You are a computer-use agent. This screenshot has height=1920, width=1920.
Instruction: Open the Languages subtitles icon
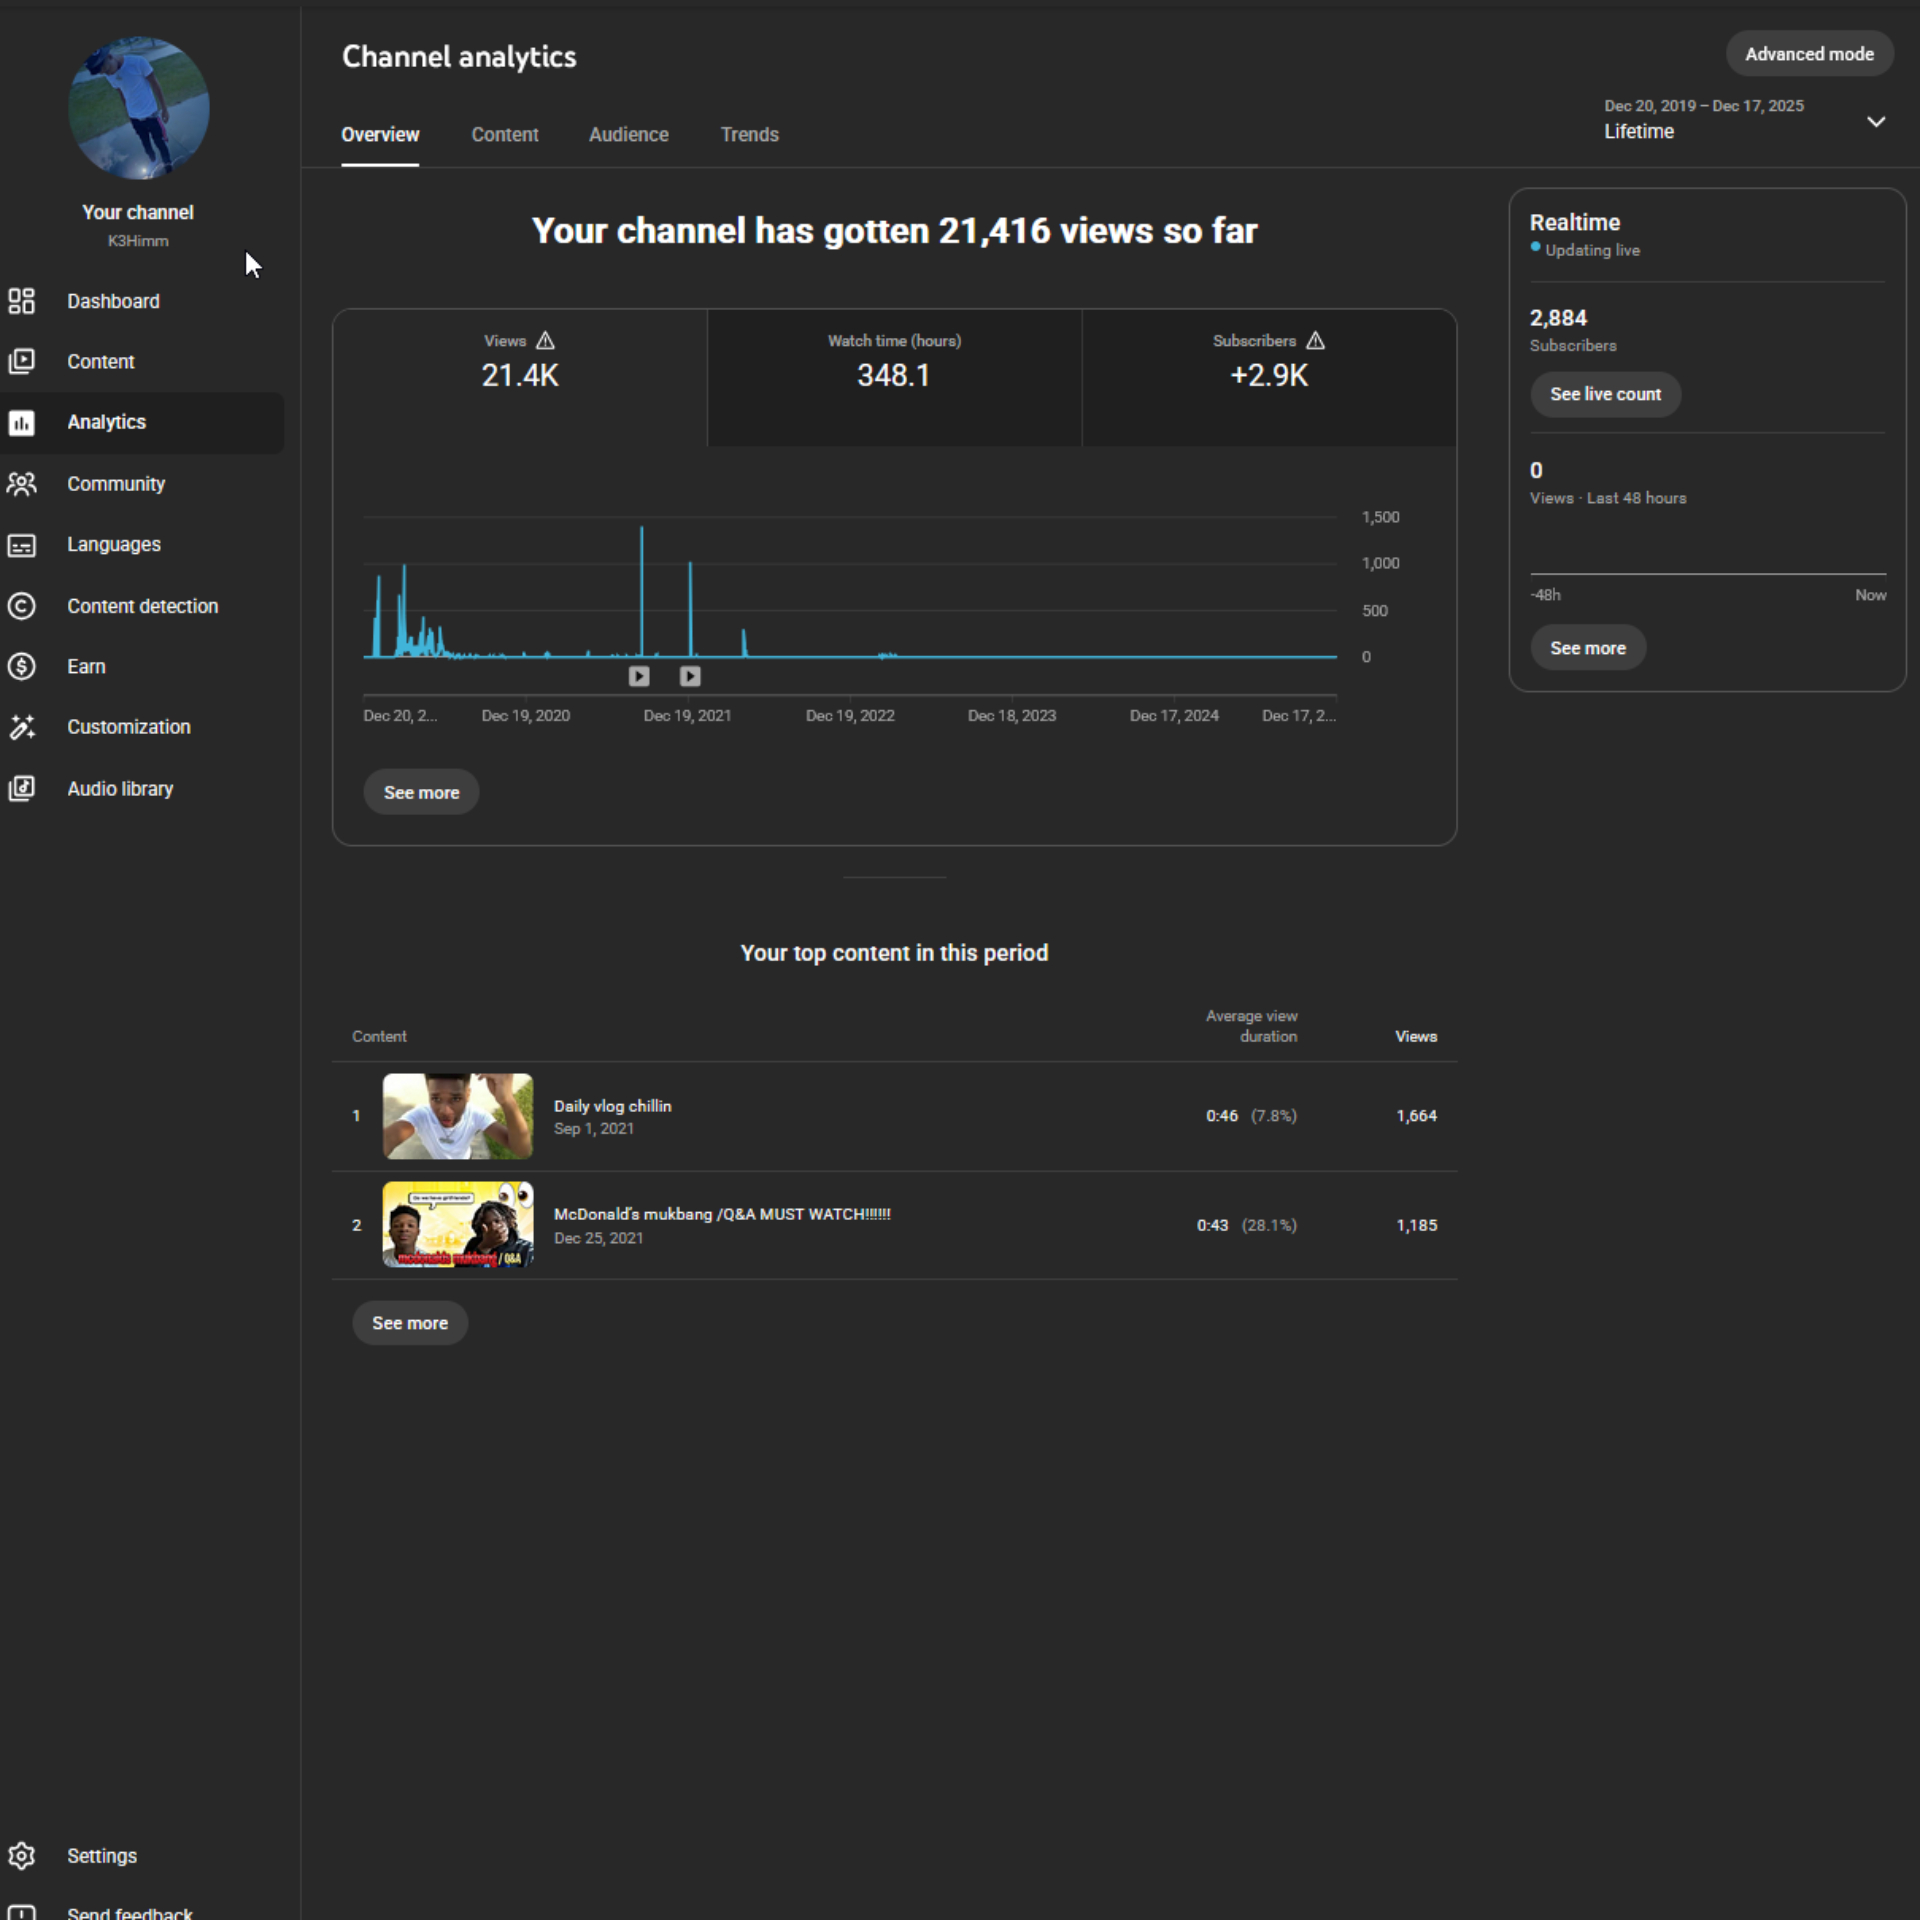22,545
